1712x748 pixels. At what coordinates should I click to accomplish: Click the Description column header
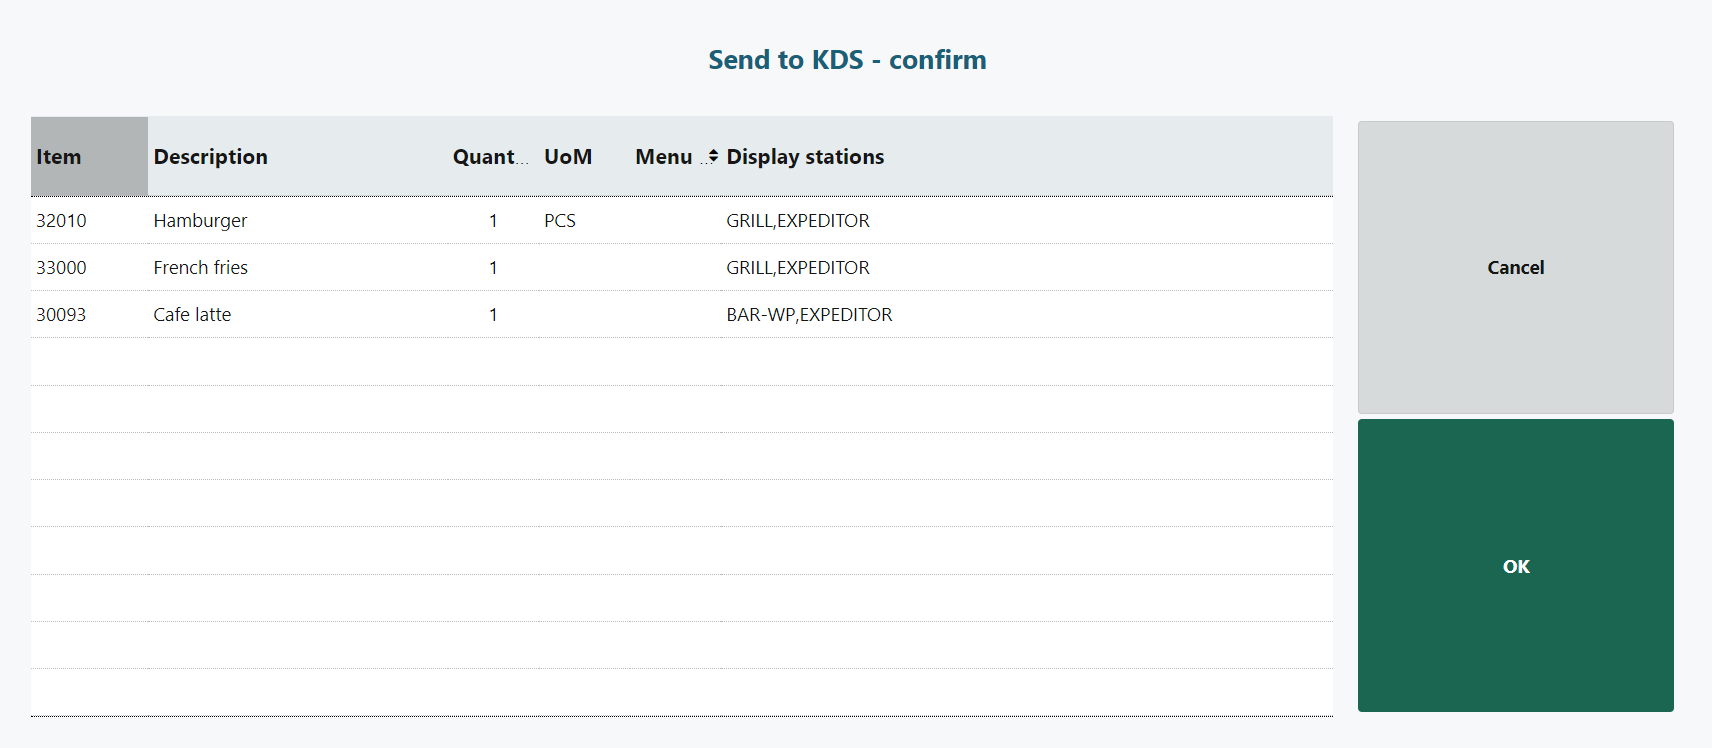(211, 157)
